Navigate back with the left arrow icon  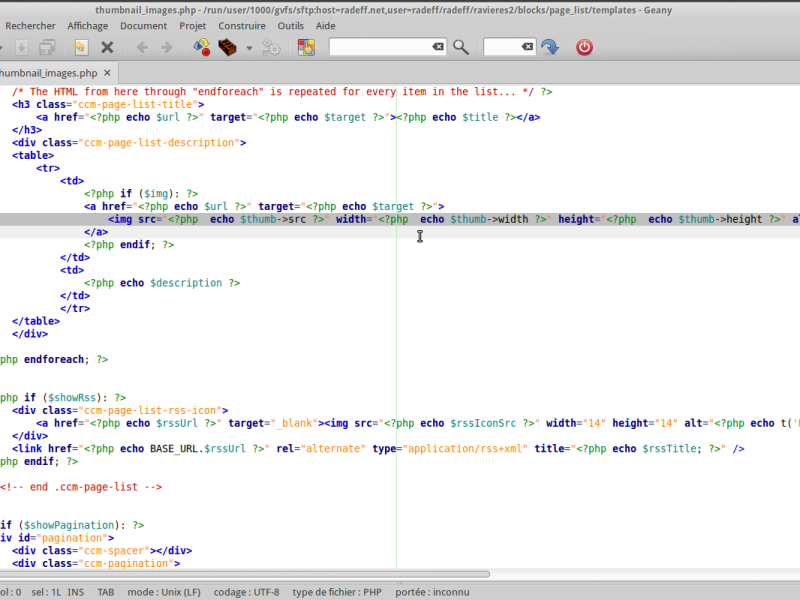(x=142, y=47)
